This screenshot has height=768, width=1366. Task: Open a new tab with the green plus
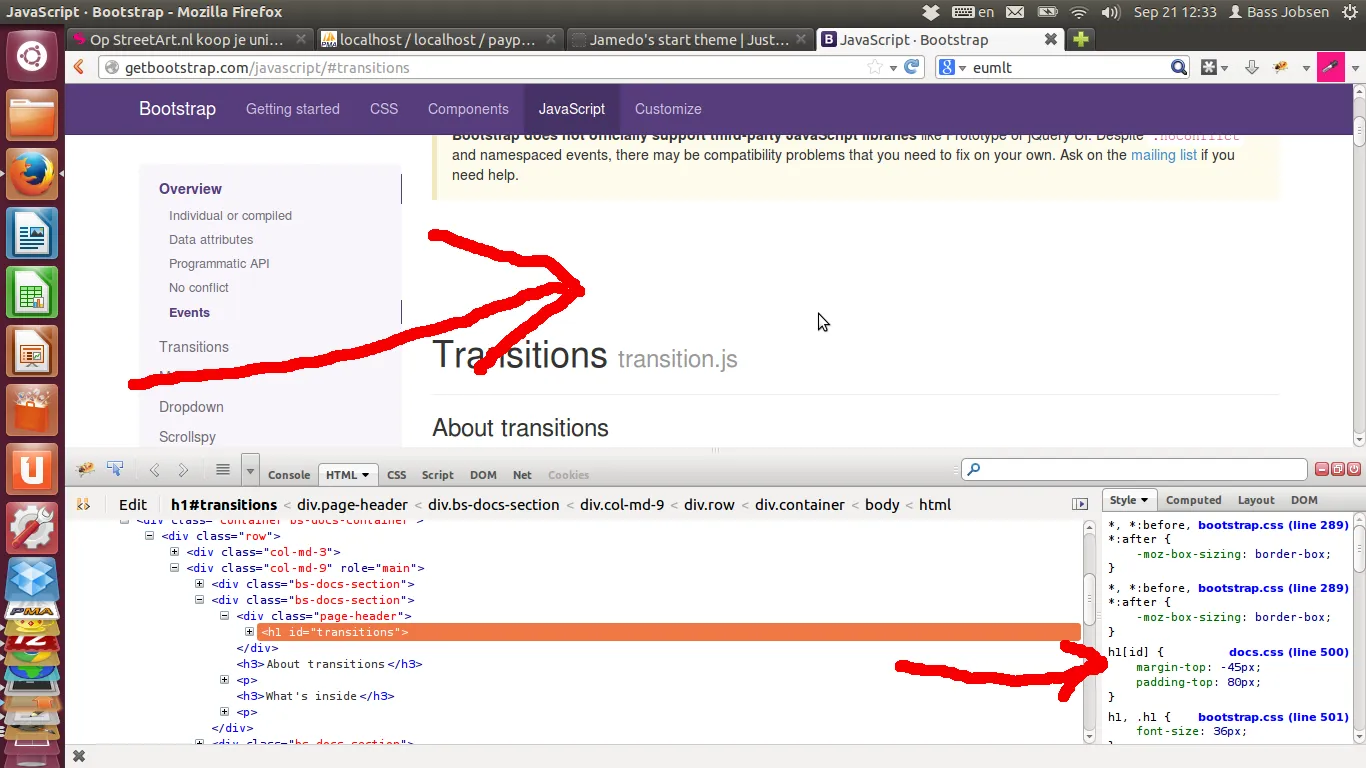click(x=1080, y=40)
